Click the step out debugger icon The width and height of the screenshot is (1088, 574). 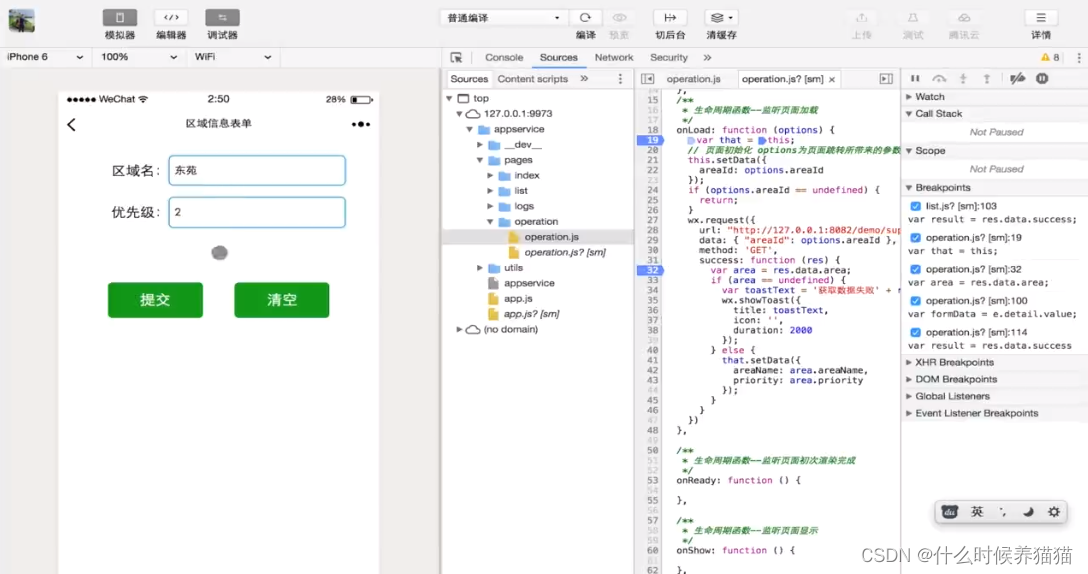tap(987, 78)
